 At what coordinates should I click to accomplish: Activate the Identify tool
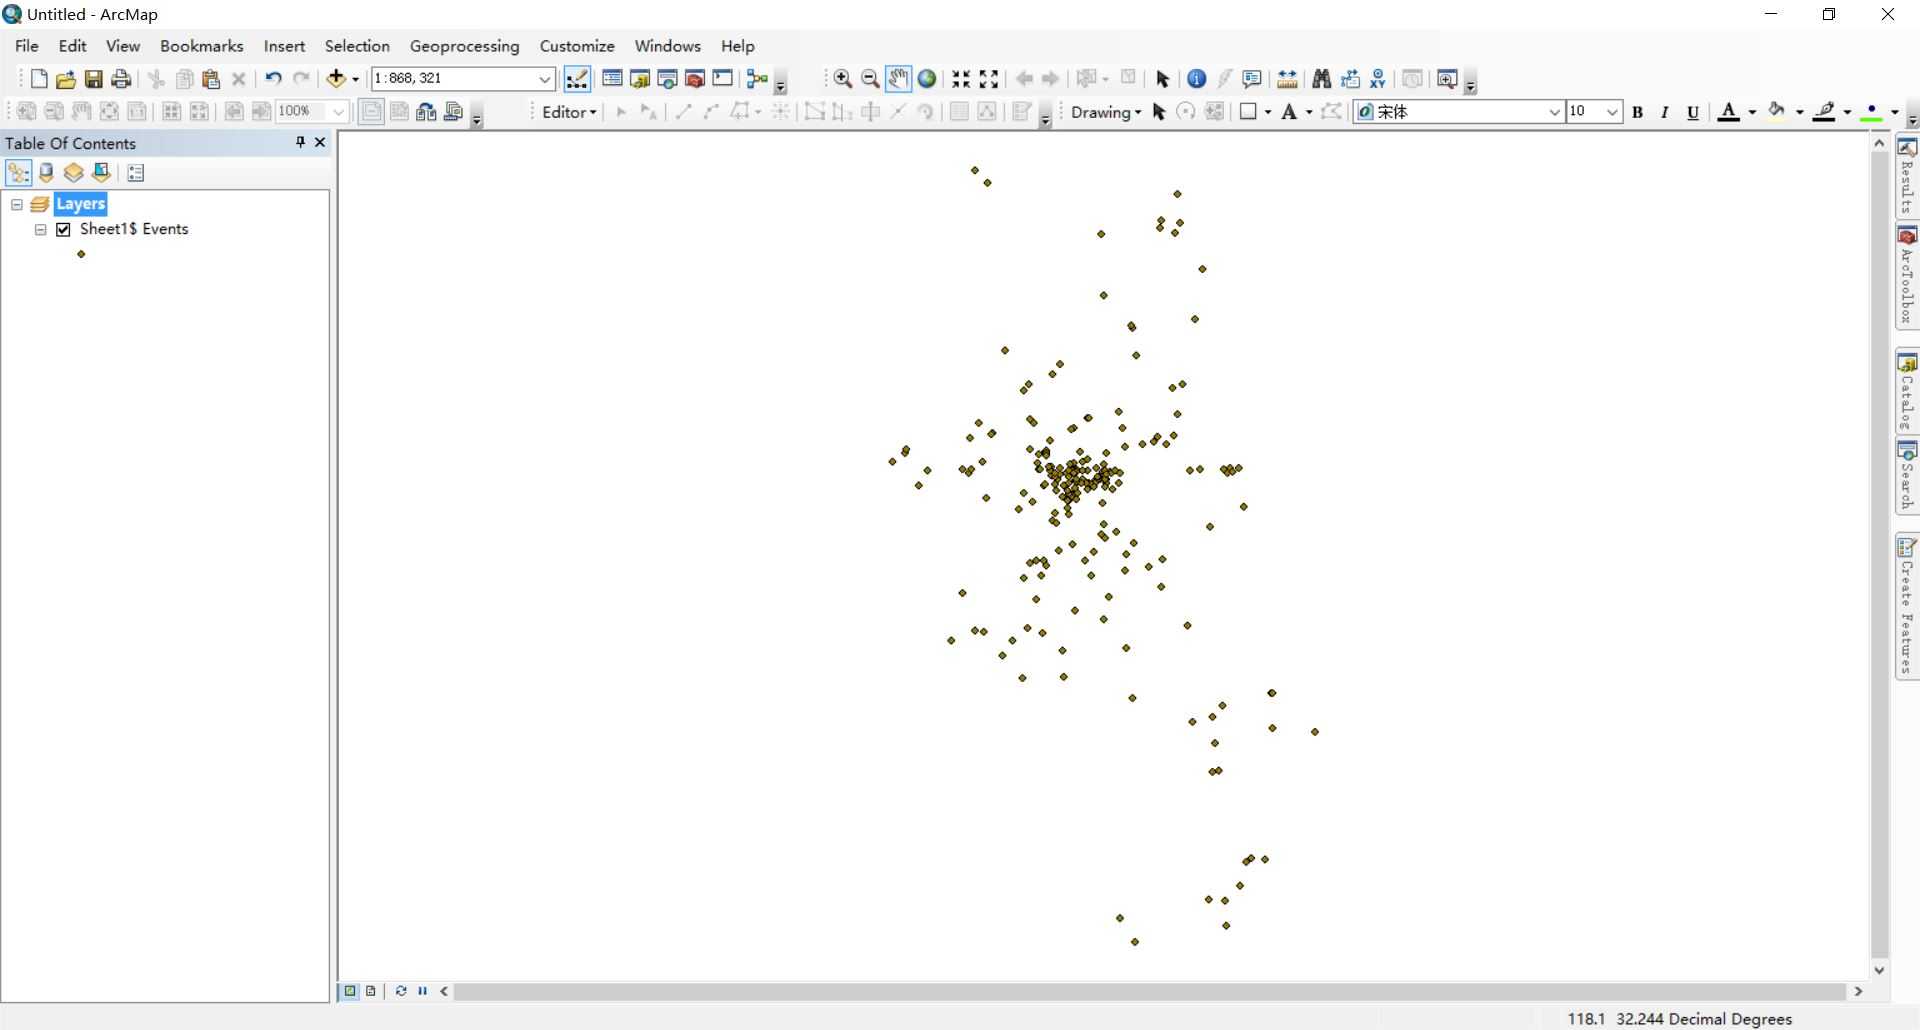pos(1196,79)
